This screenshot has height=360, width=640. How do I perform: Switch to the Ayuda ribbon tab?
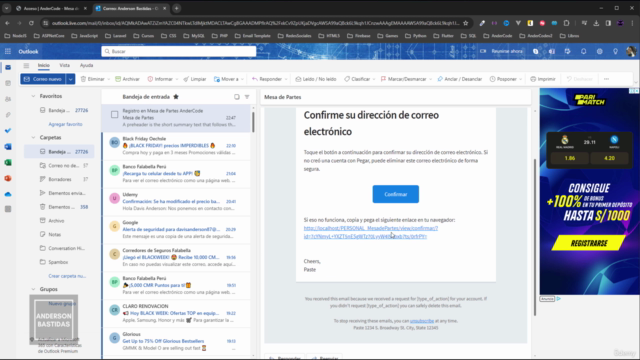click(87, 65)
